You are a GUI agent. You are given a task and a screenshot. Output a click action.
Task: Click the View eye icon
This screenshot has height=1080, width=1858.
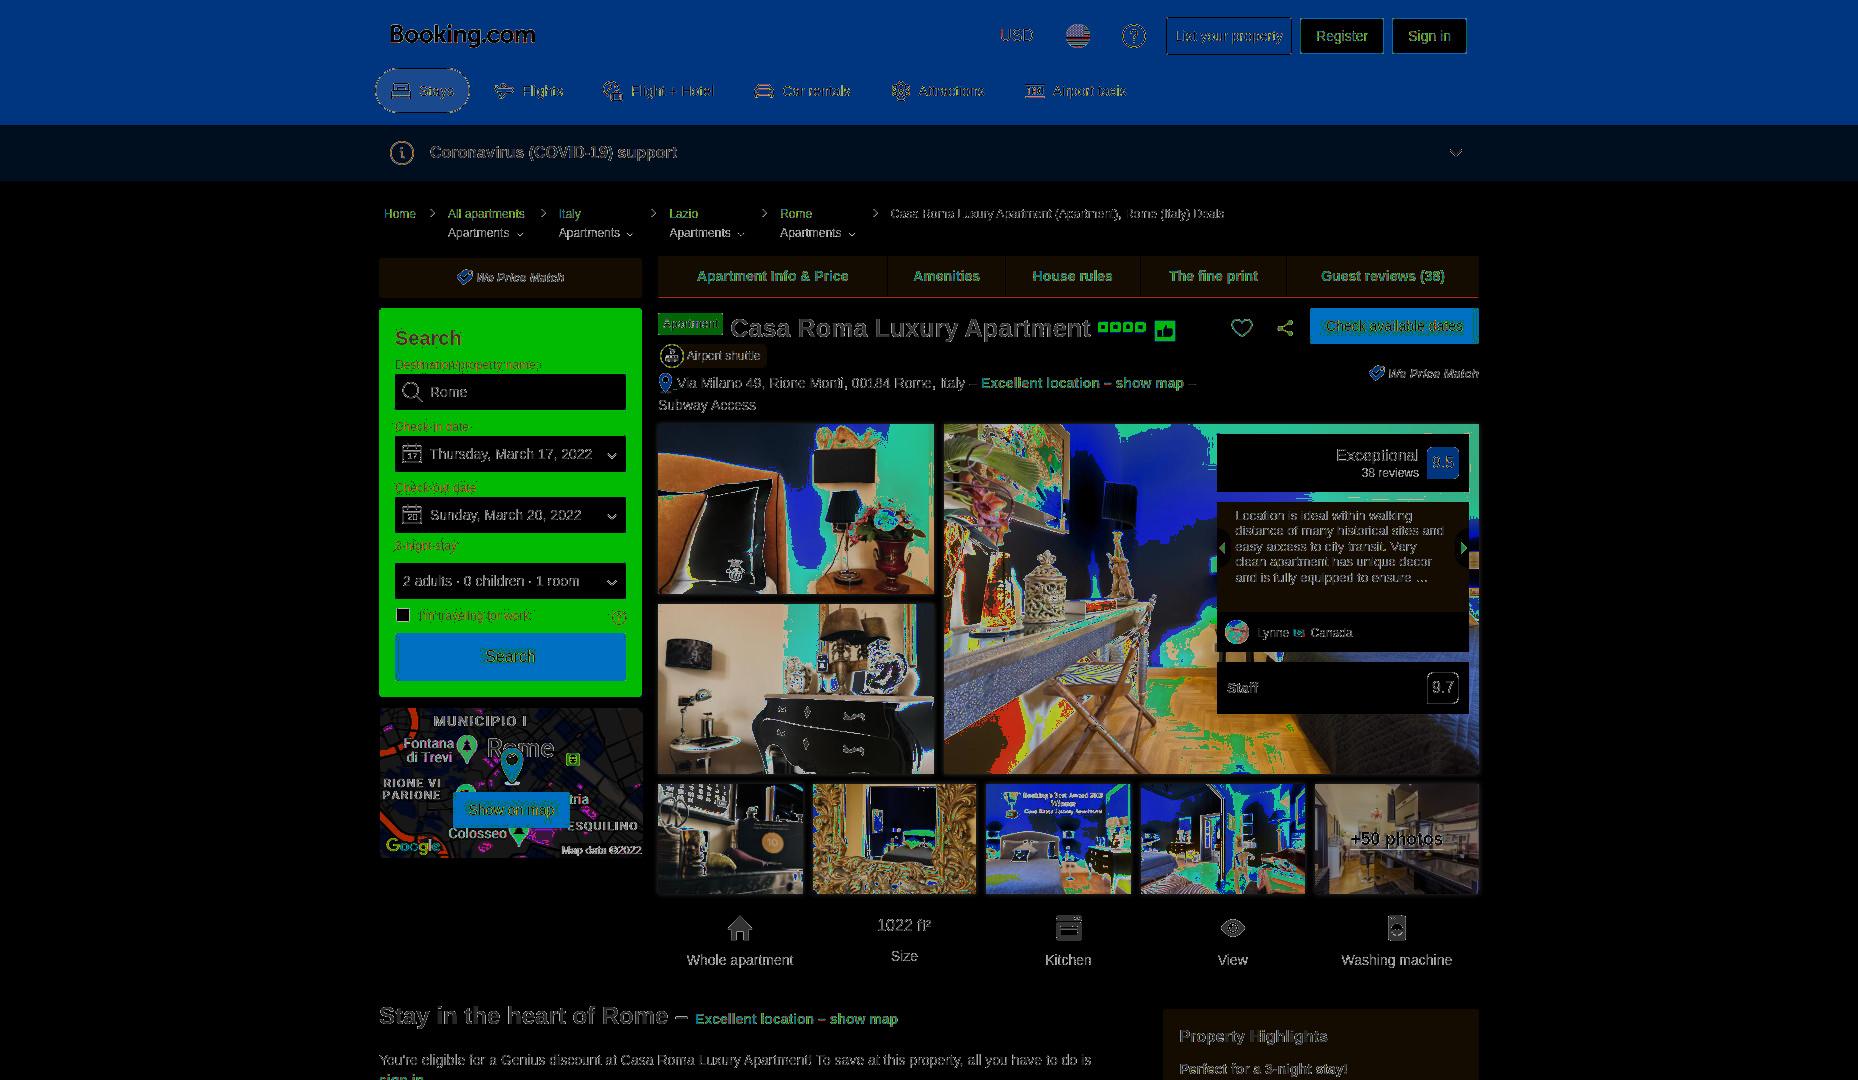pyautogui.click(x=1233, y=929)
